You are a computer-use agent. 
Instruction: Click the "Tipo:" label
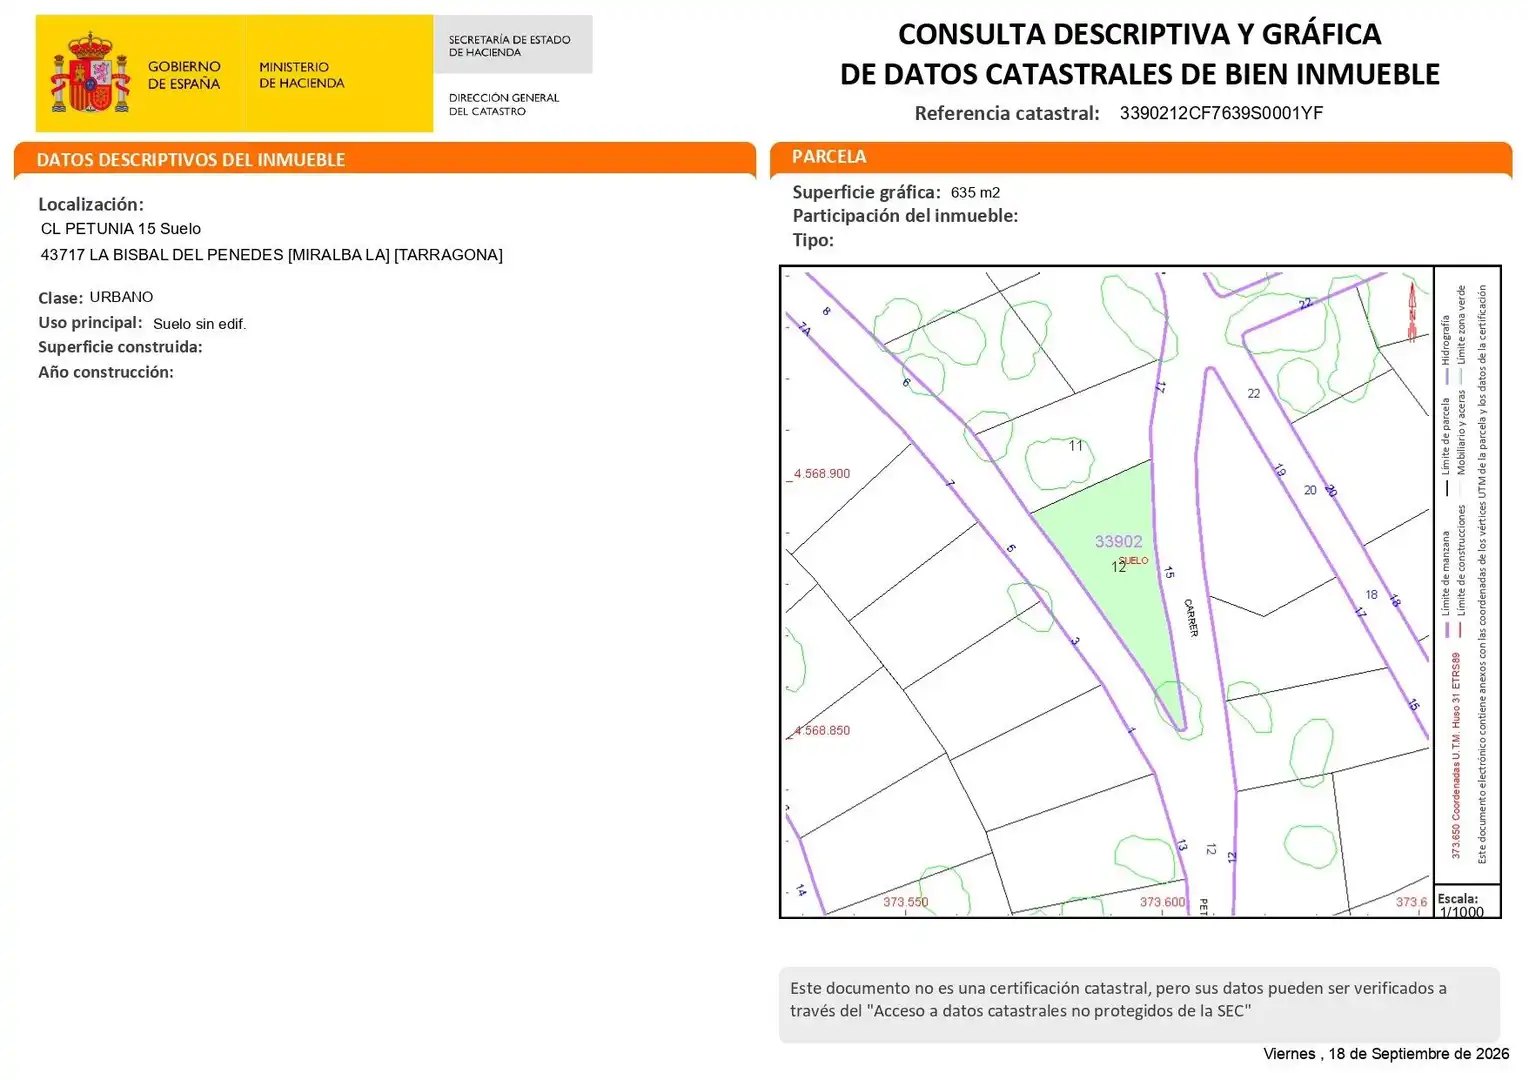pos(813,240)
